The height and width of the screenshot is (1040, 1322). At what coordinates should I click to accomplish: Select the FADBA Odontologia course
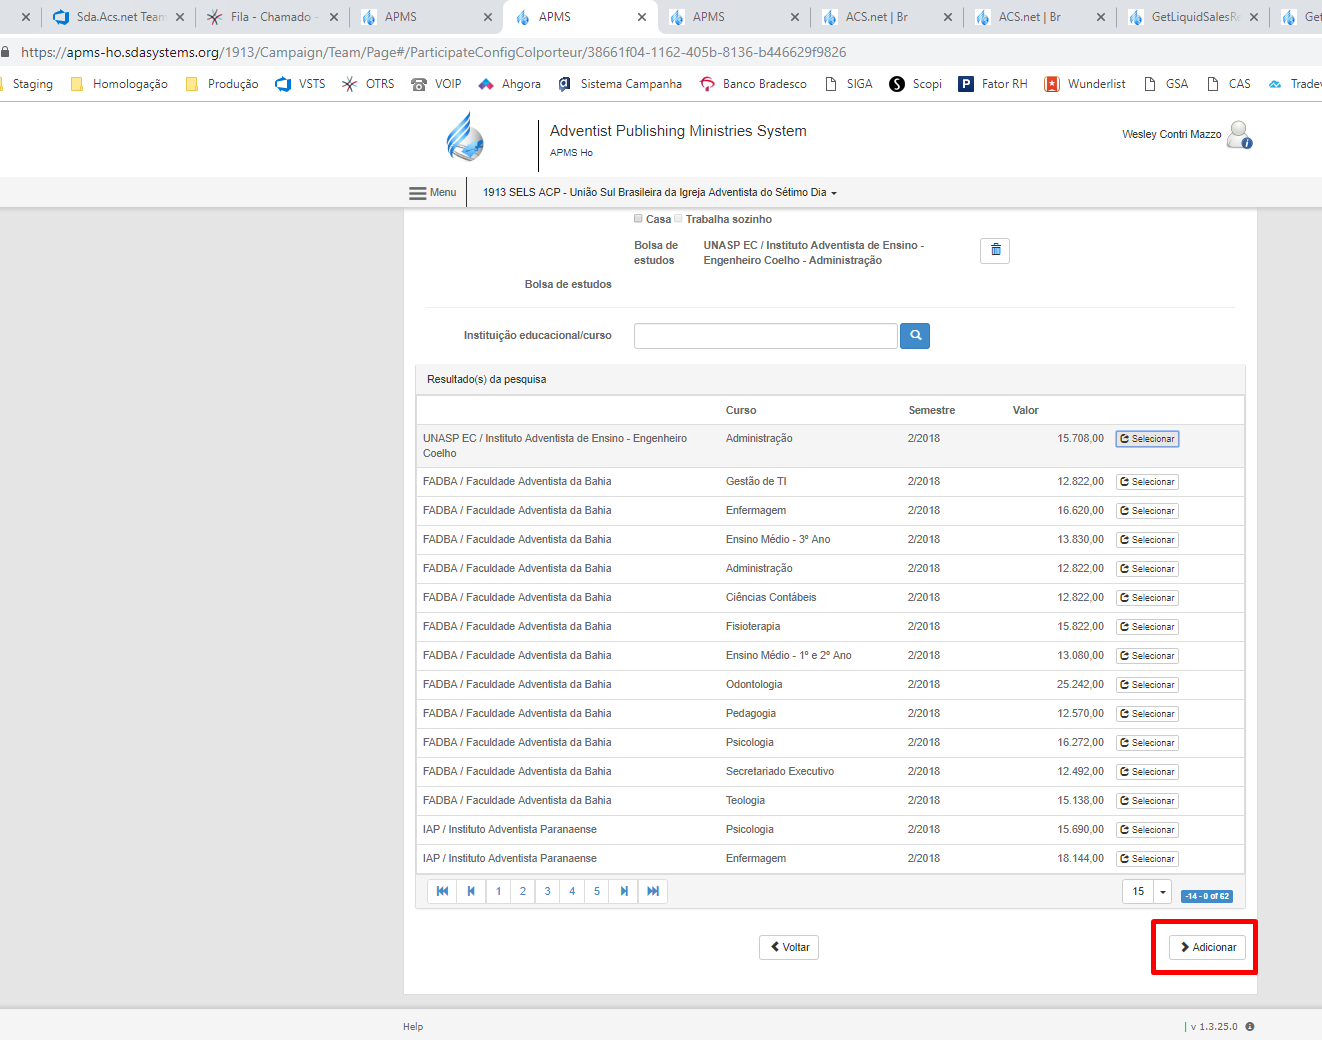click(1147, 685)
